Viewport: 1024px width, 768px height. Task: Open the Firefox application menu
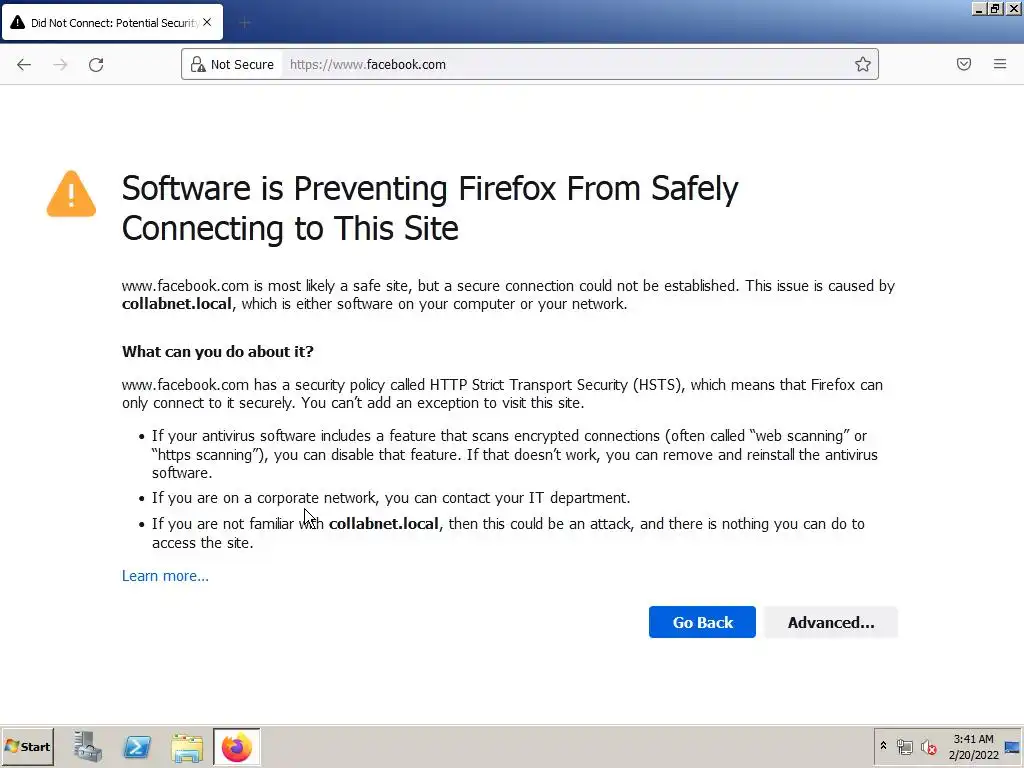(x=1000, y=64)
